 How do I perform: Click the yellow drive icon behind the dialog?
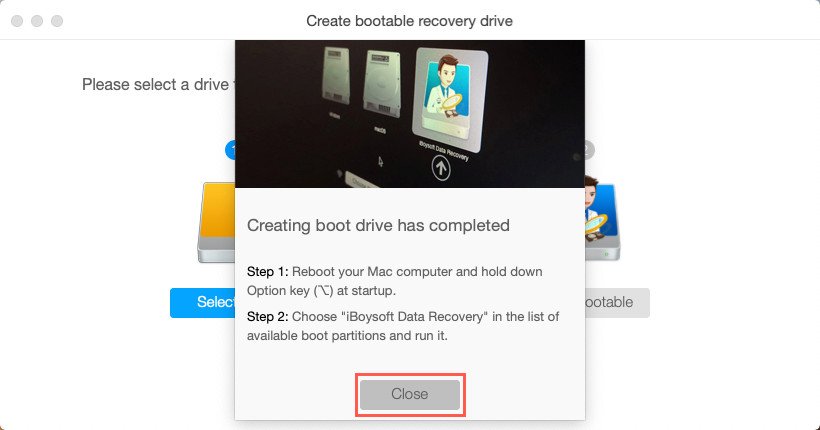[217, 222]
